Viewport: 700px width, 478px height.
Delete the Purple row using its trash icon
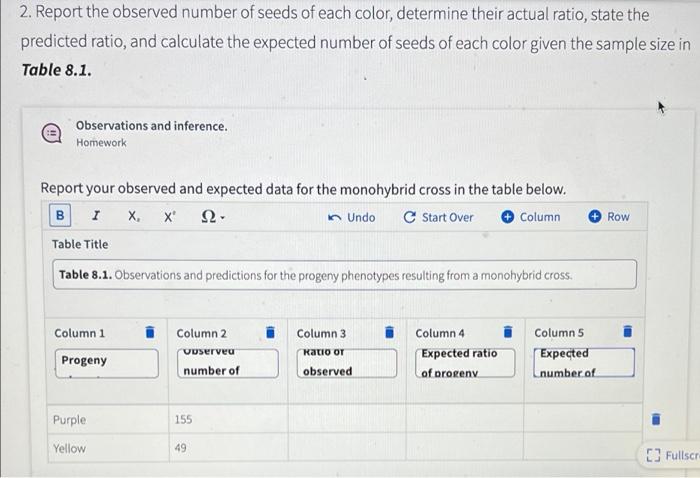click(x=655, y=419)
